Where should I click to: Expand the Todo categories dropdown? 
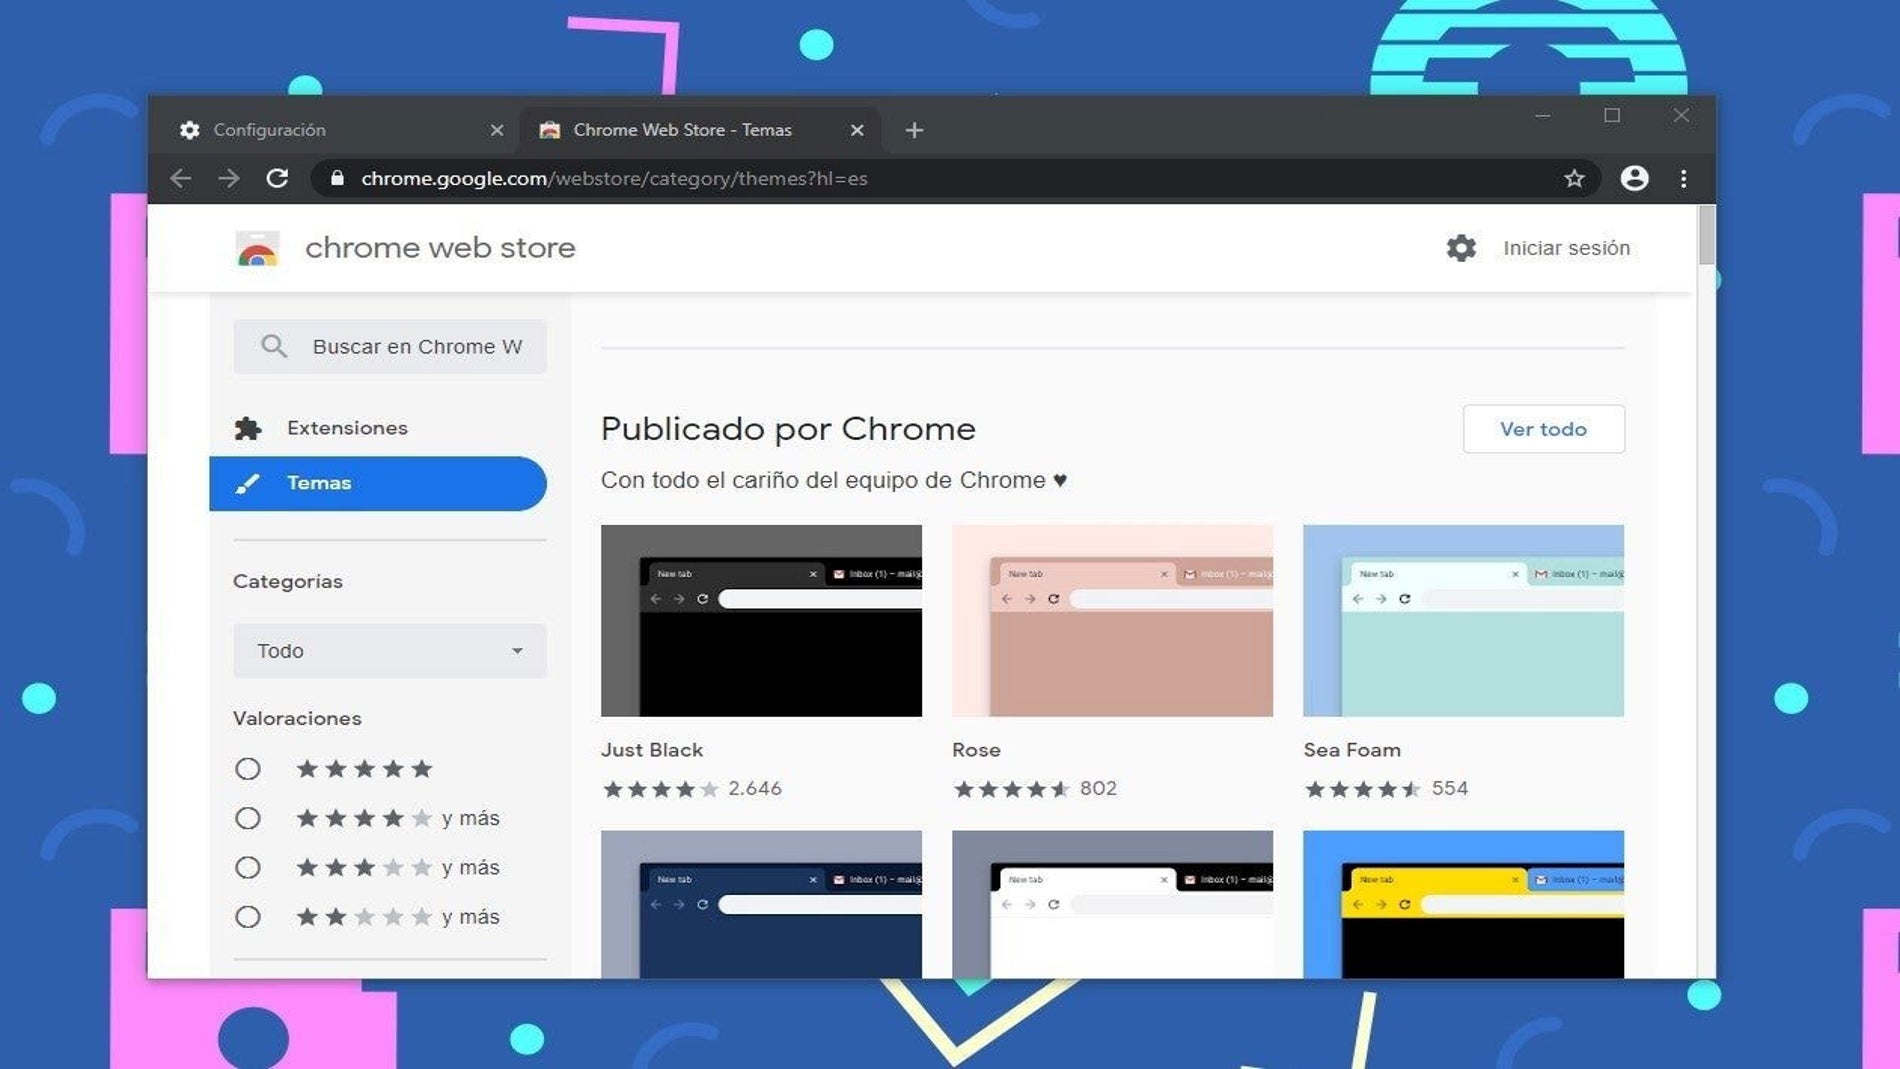click(x=389, y=651)
